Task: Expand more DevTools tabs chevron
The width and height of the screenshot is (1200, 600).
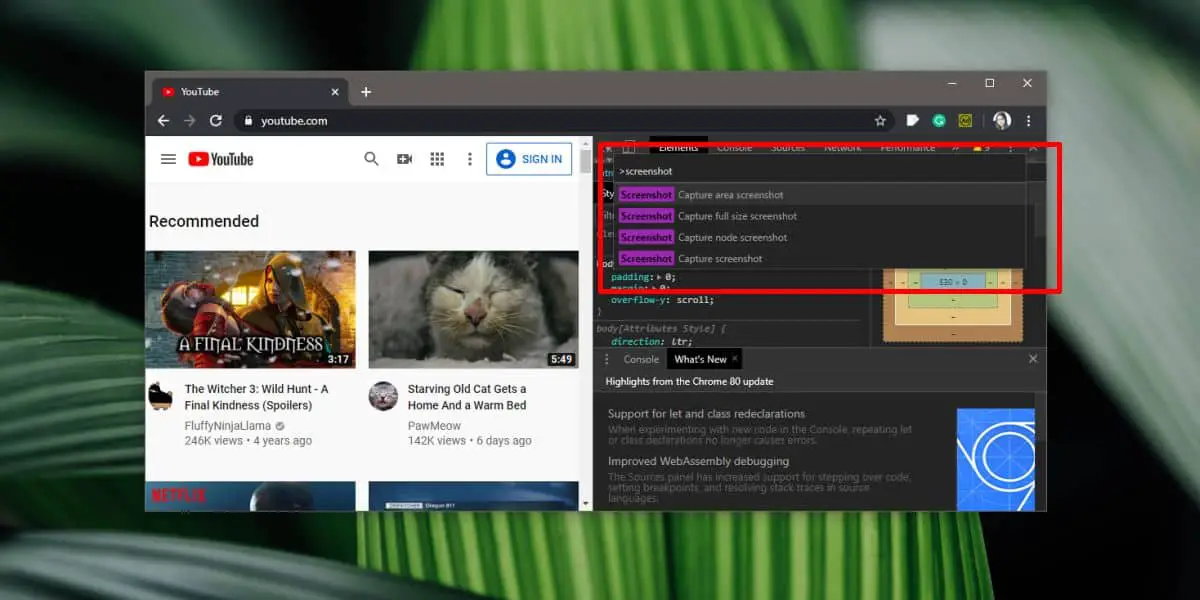Action: pyautogui.click(x=955, y=148)
